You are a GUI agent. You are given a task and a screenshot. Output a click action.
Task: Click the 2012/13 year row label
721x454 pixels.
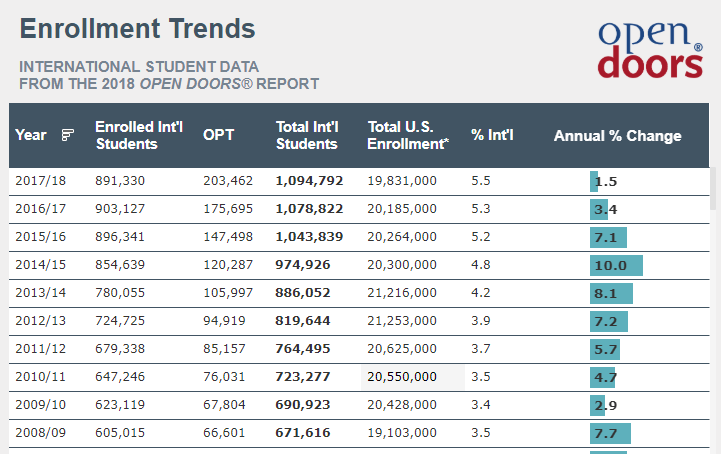pyautogui.click(x=41, y=321)
